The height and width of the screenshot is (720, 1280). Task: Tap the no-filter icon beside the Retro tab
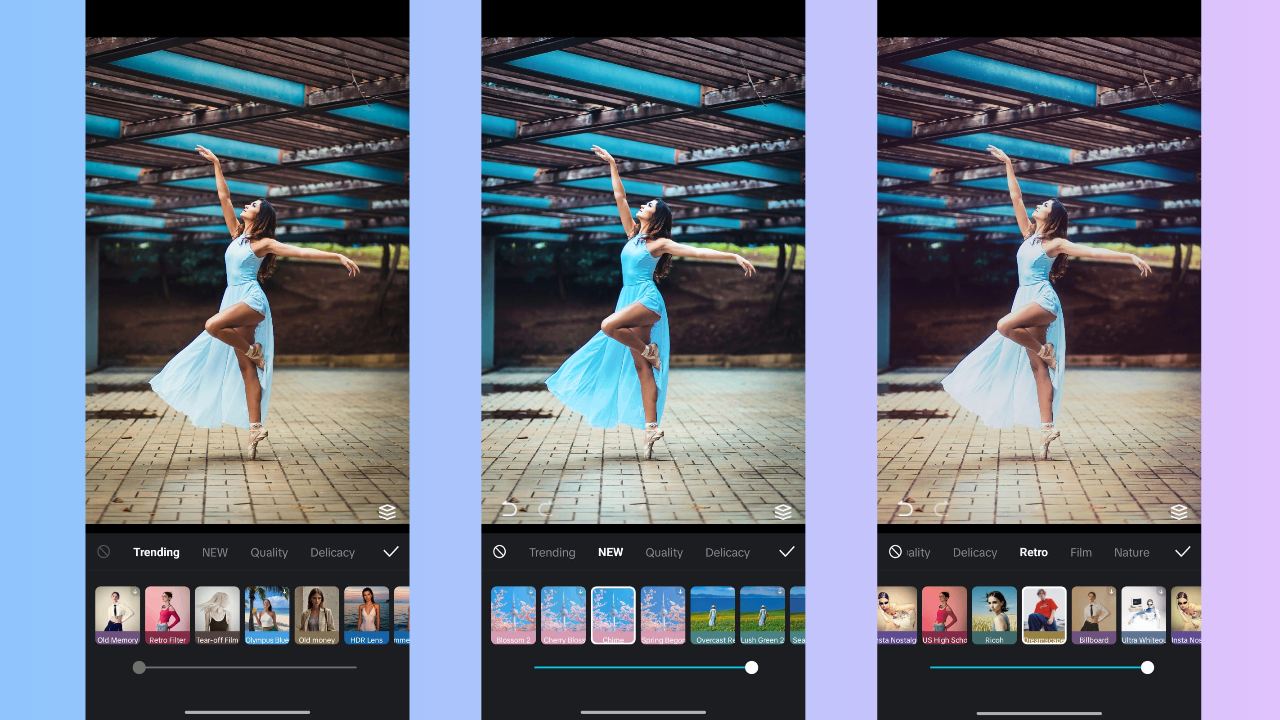pyautogui.click(x=893, y=551)
